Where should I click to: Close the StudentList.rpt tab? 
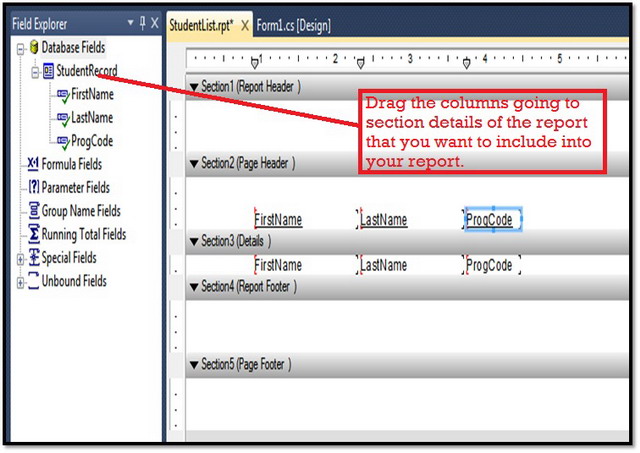(x=244, y=26)
